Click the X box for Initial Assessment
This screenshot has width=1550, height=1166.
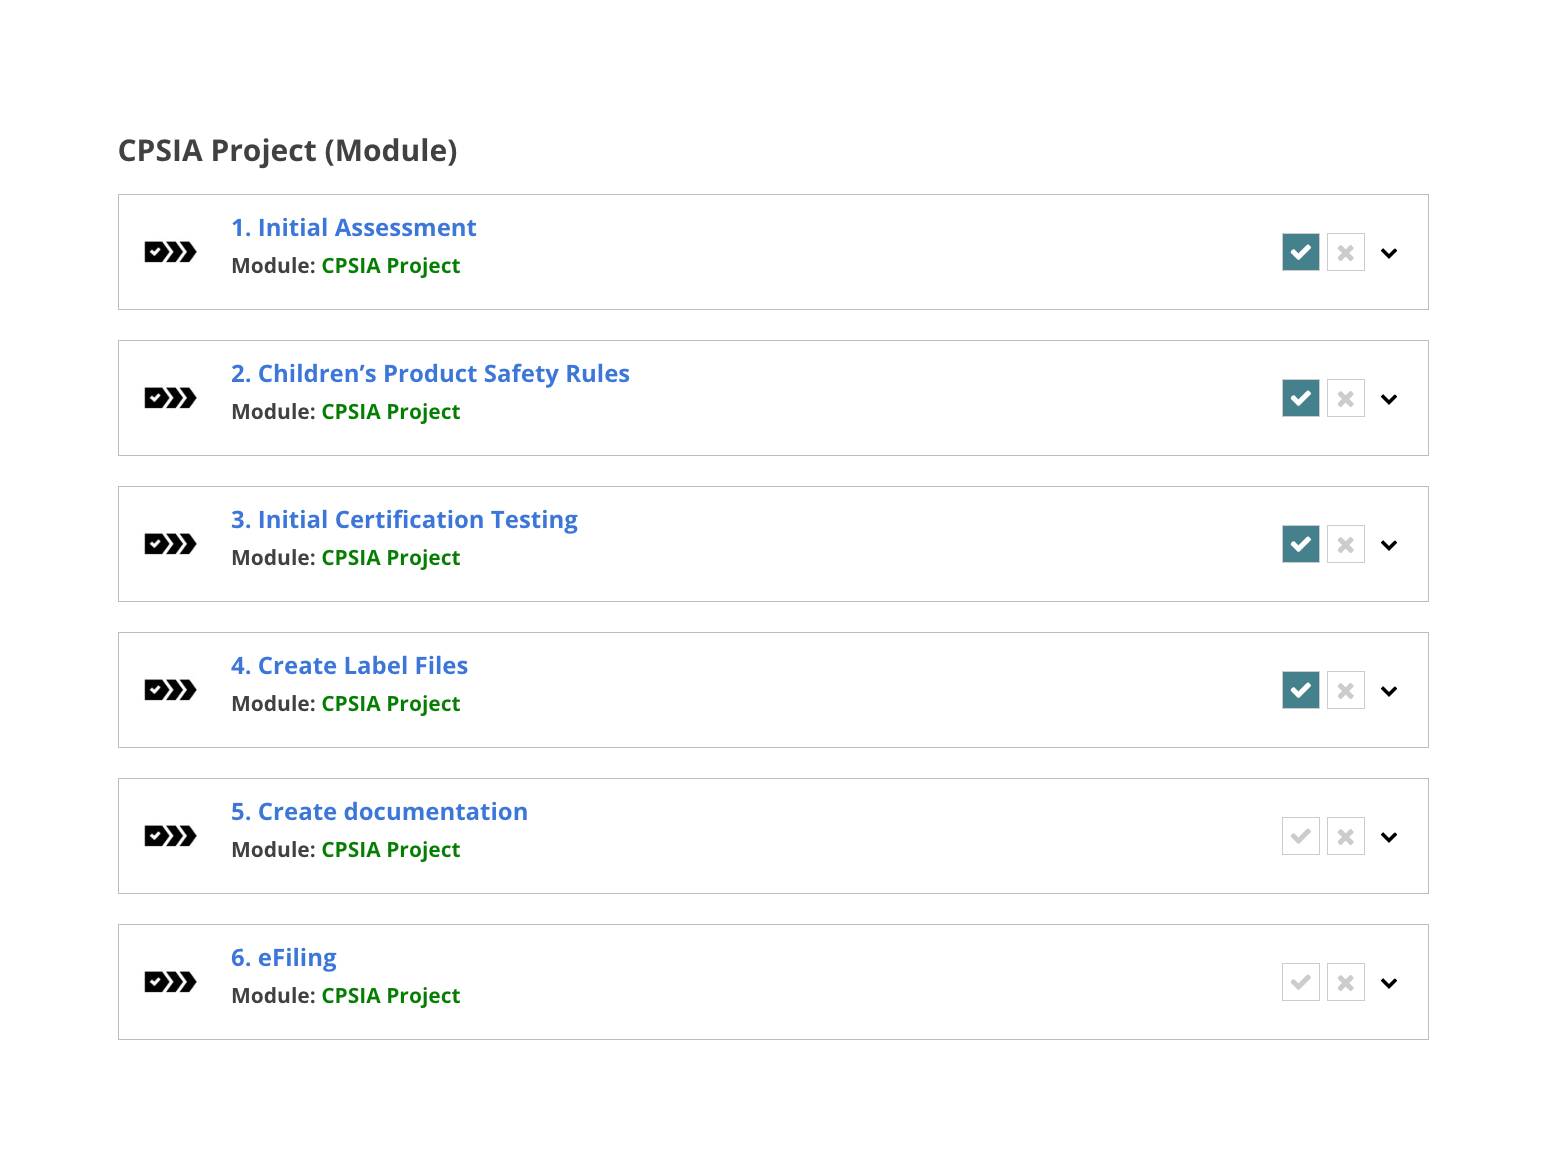click(x=1346, y=252)
